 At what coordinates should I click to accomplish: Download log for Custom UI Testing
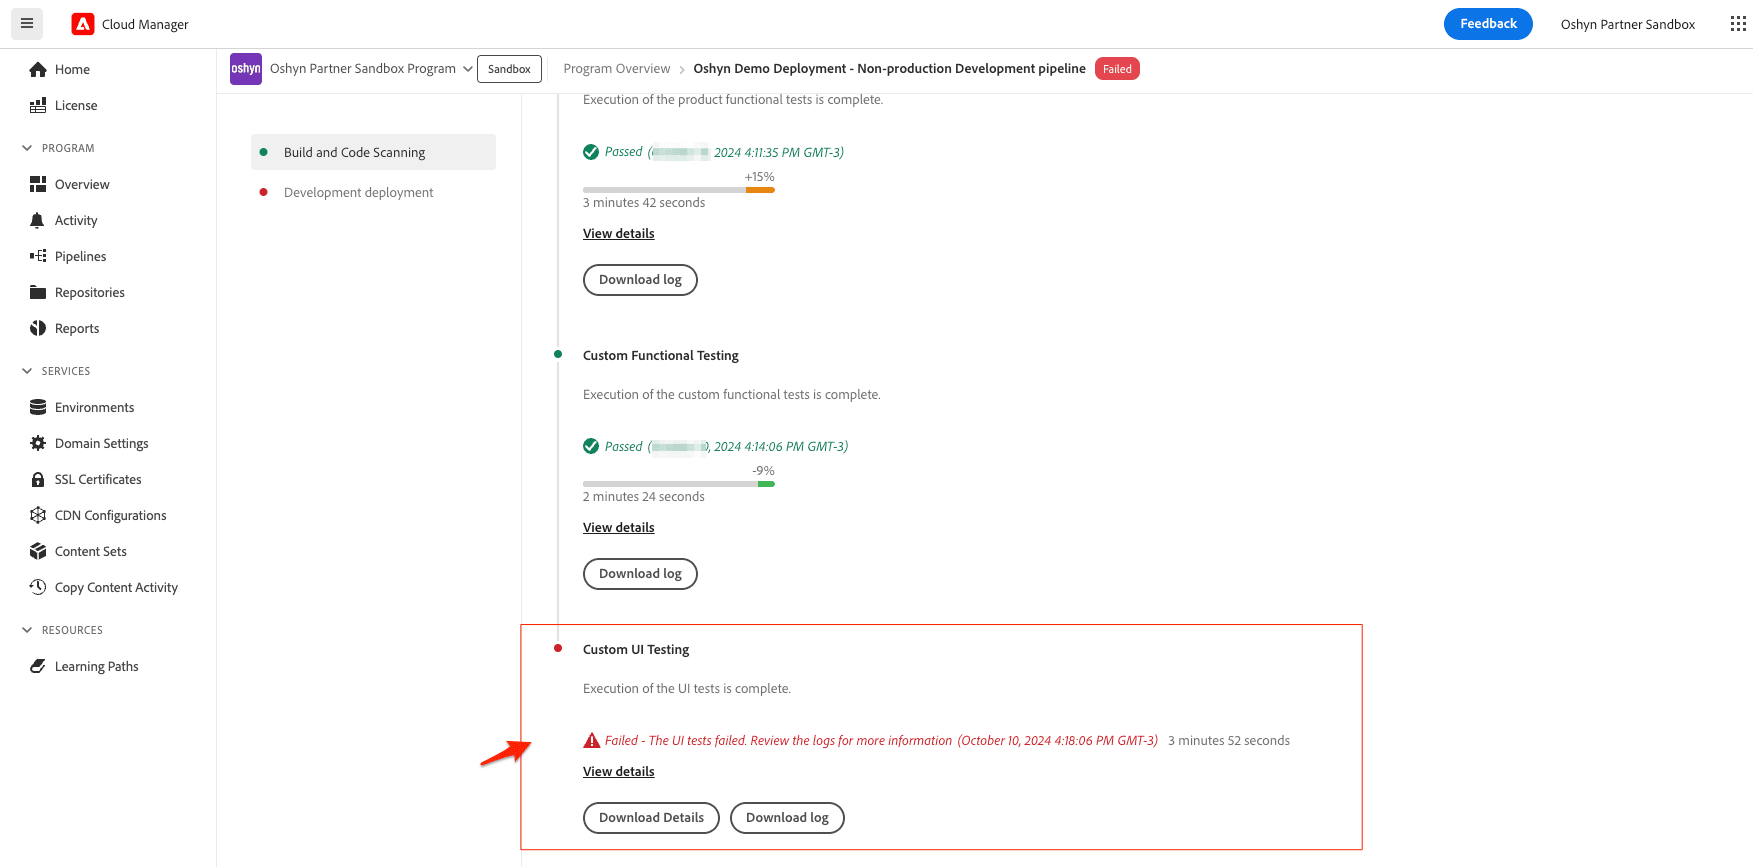click(787, 818)
